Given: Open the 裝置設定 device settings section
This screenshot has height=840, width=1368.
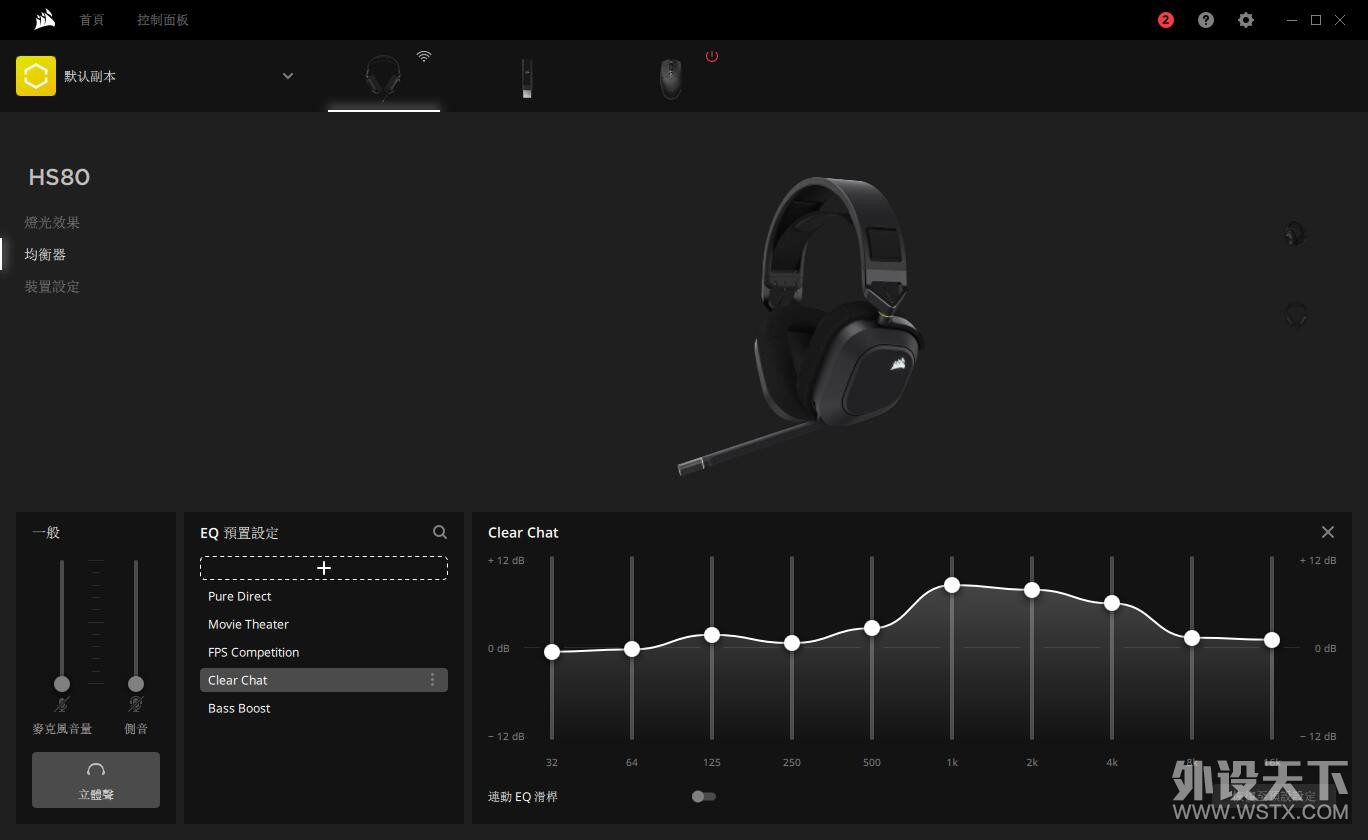Looking at the screenshot, I should click(52, 286).
